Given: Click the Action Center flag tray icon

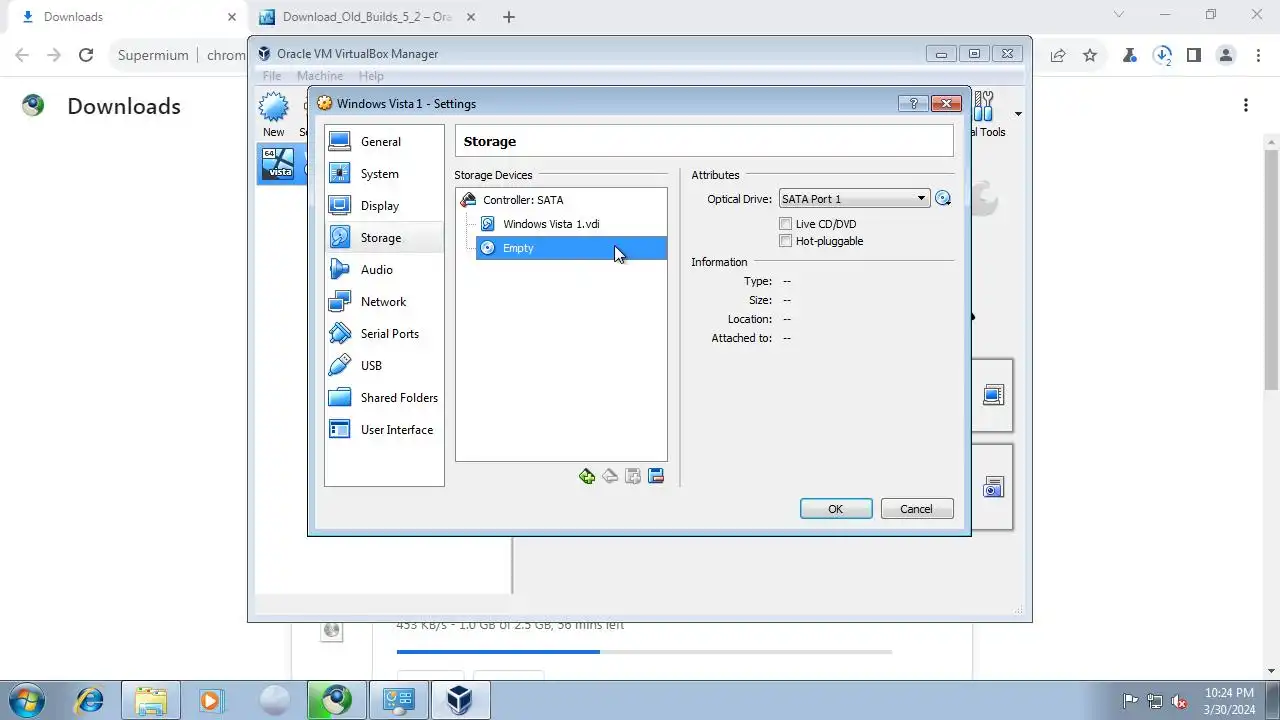Looking at the screenshot, I should coord(1131,701).
